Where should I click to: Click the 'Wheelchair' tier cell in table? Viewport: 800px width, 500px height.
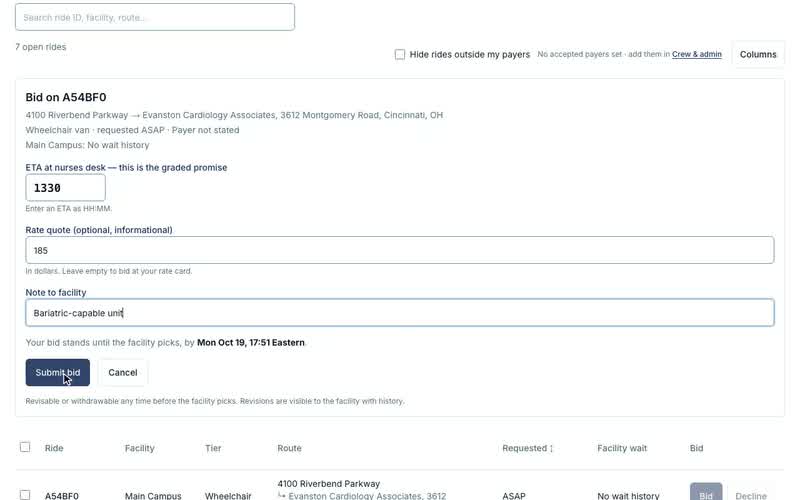point(228,495)
